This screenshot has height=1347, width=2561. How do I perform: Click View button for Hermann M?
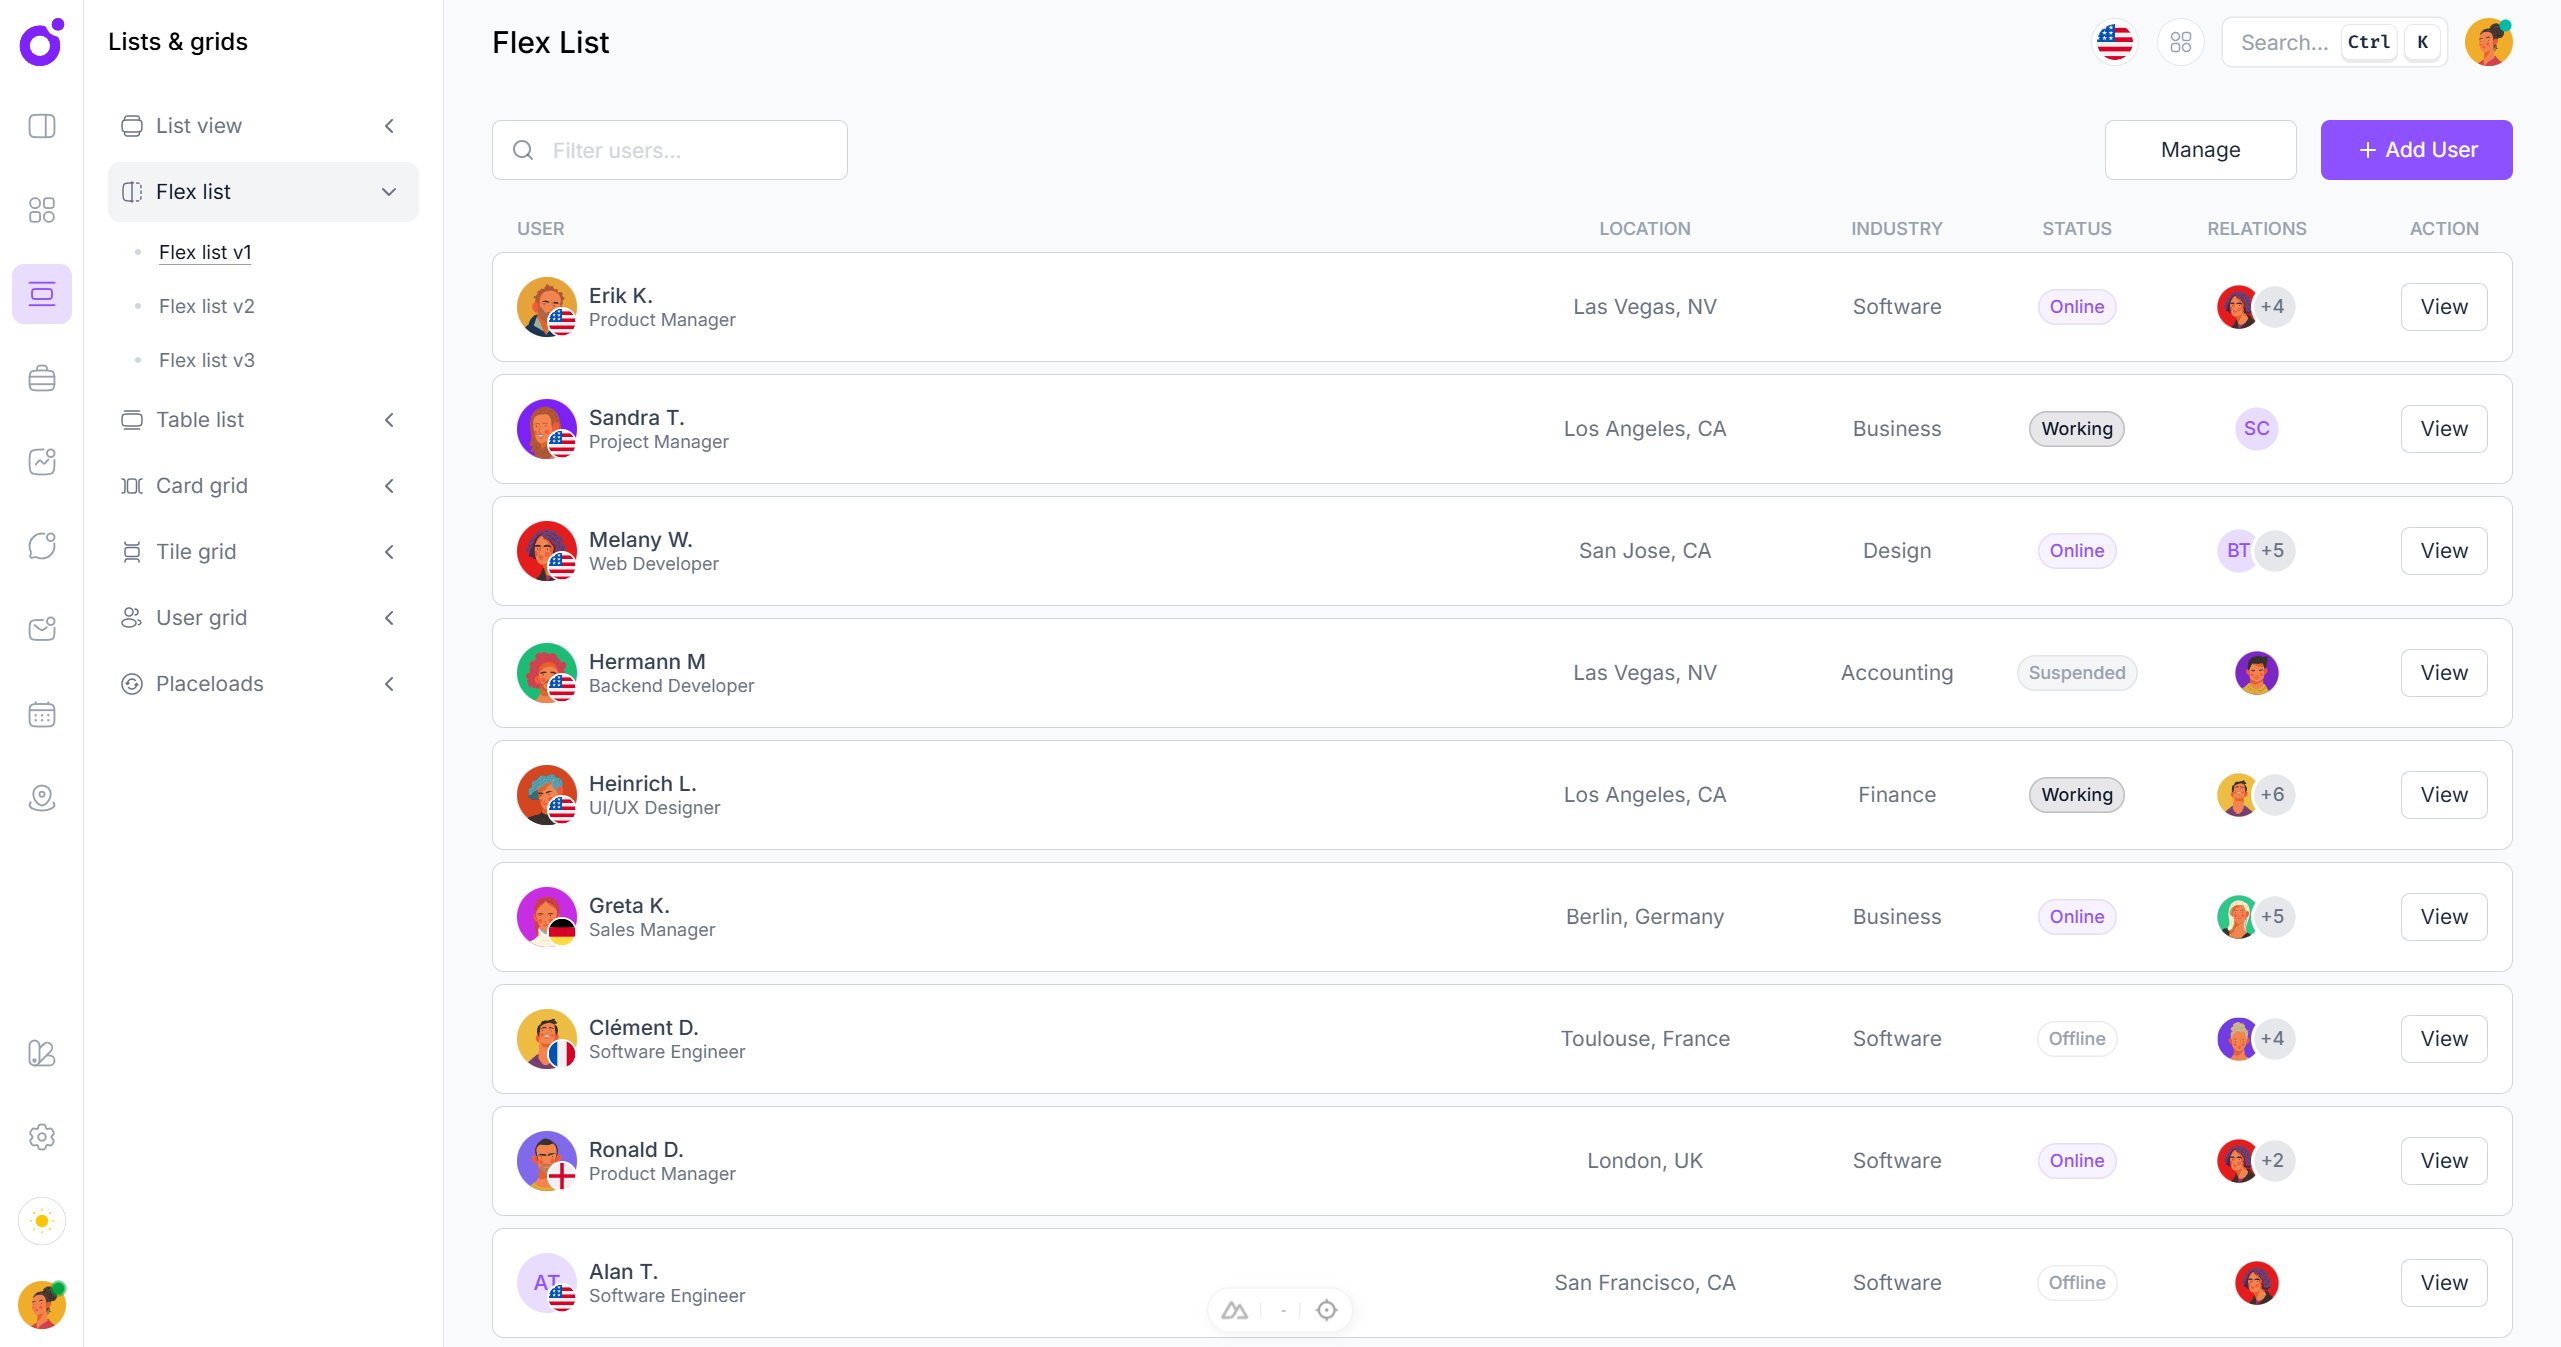coord(2443,673)
